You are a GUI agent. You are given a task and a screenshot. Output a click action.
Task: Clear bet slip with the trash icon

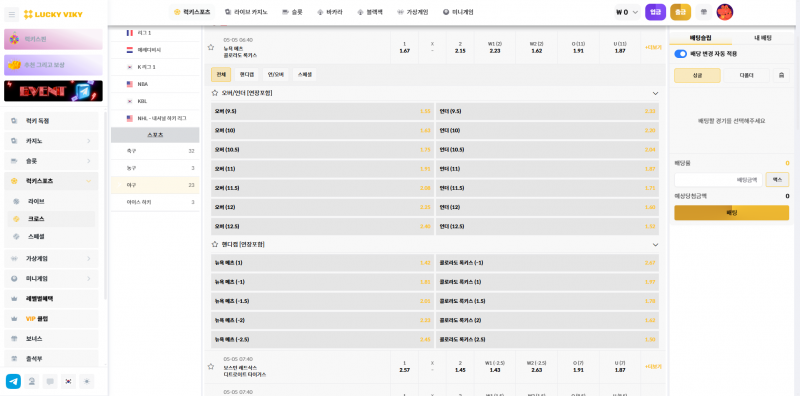click(x=781, y=76)
